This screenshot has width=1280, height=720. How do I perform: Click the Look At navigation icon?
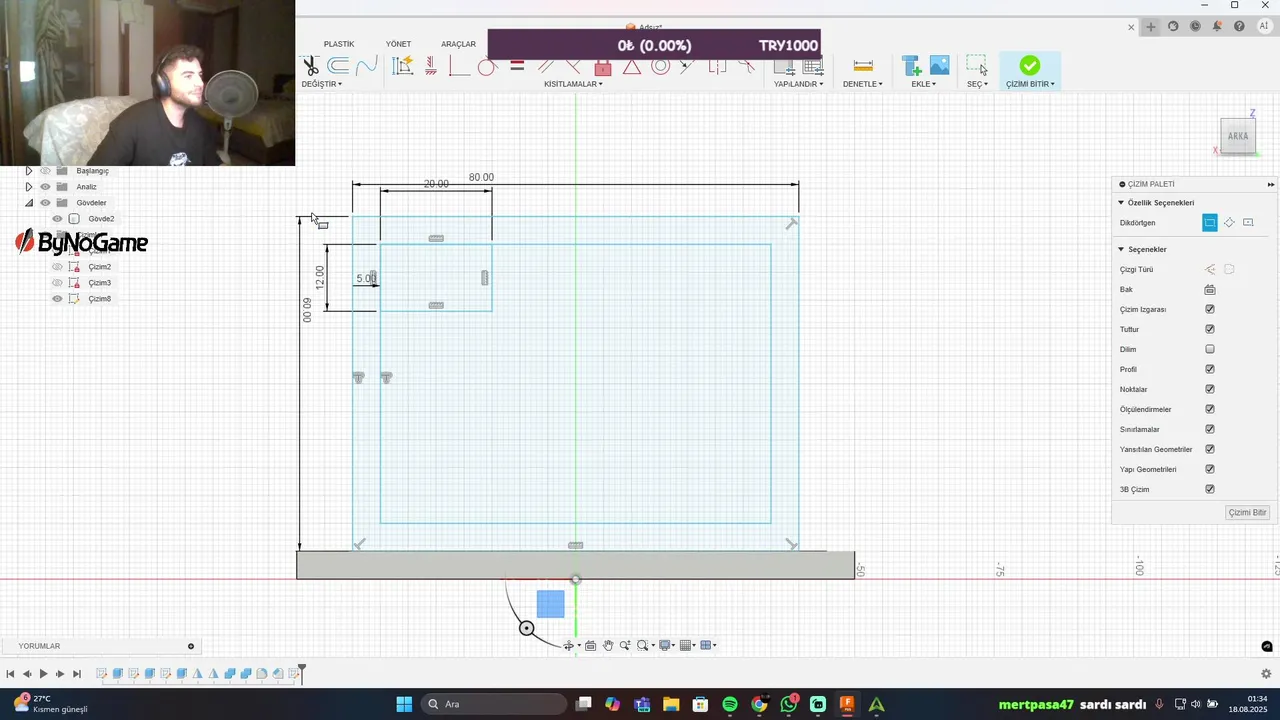[590, 646]
